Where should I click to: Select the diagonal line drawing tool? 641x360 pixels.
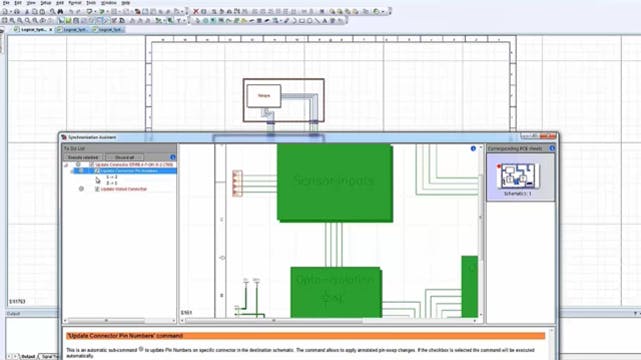pyautogui.click(x=317, y=20)
